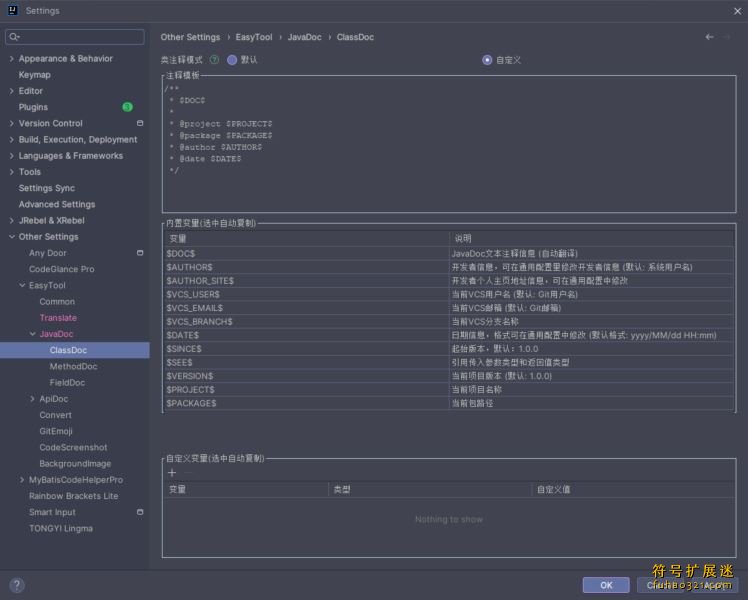
Task: Open Convert settings
Action: 55,415
